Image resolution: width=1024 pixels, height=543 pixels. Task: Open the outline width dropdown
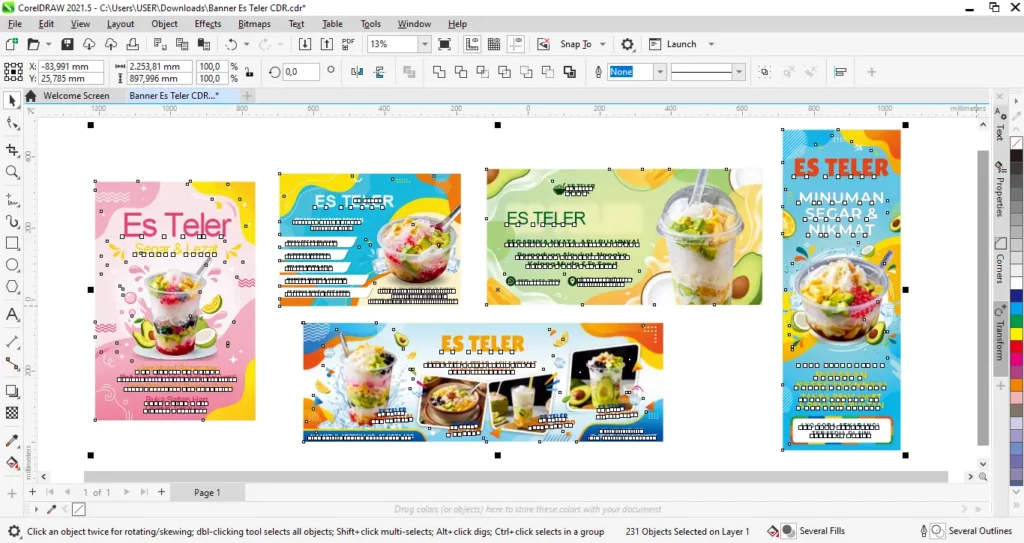660,72
